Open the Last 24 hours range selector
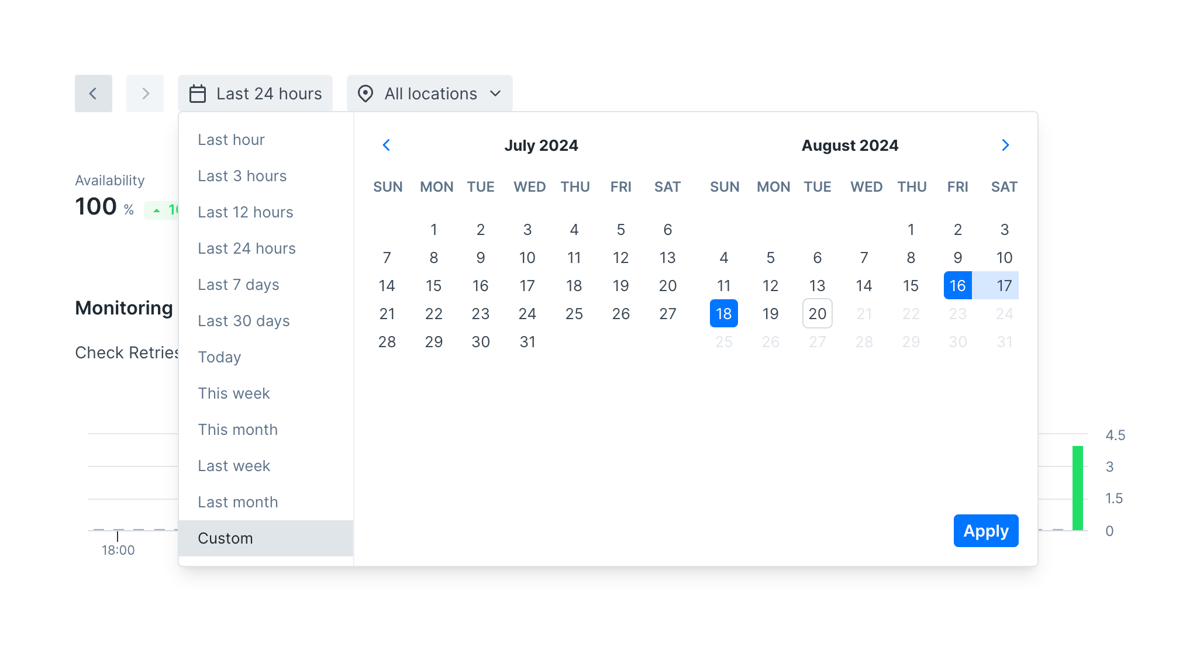1200x664 pixels. [x=255, y=93]
